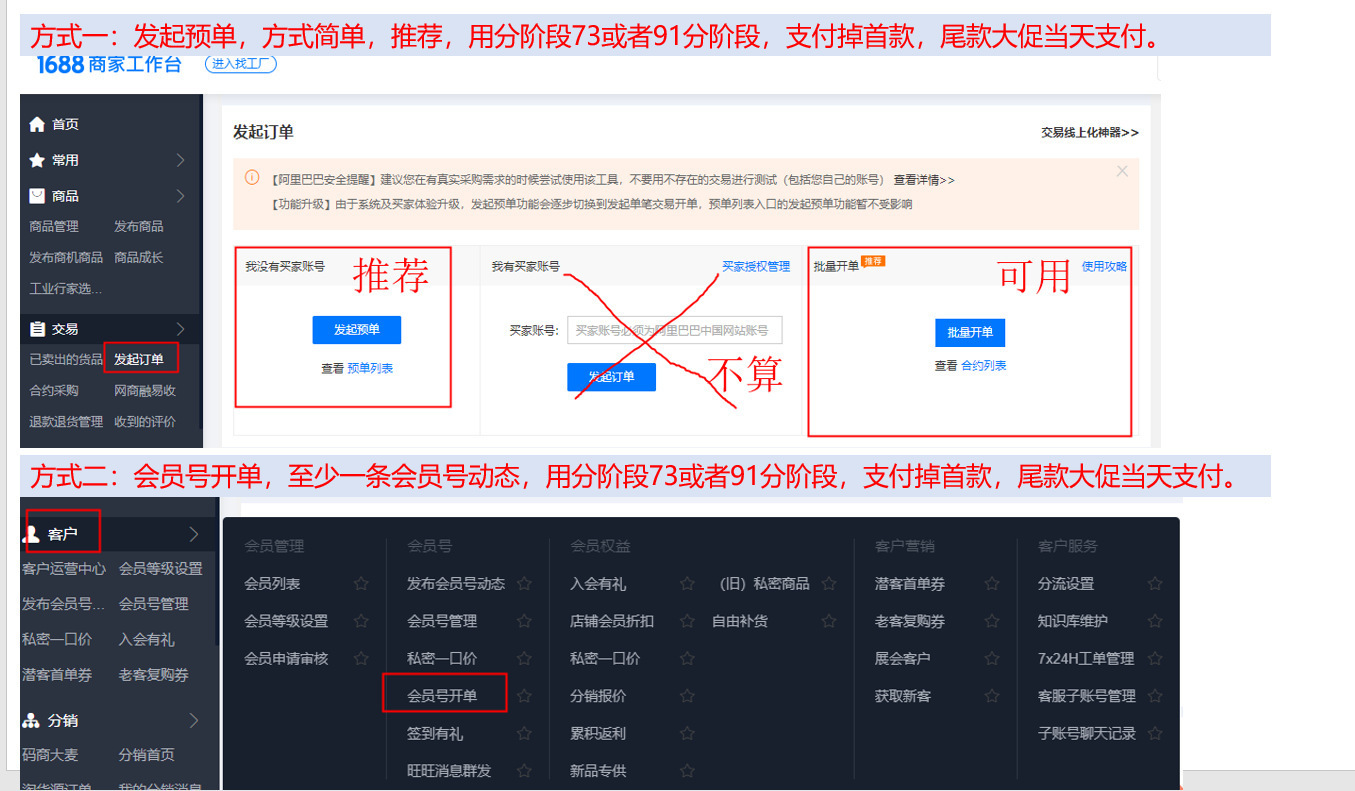1355x791 pixels.
Task: Expand the 常用 section chevron
Action: pos(181,160)
